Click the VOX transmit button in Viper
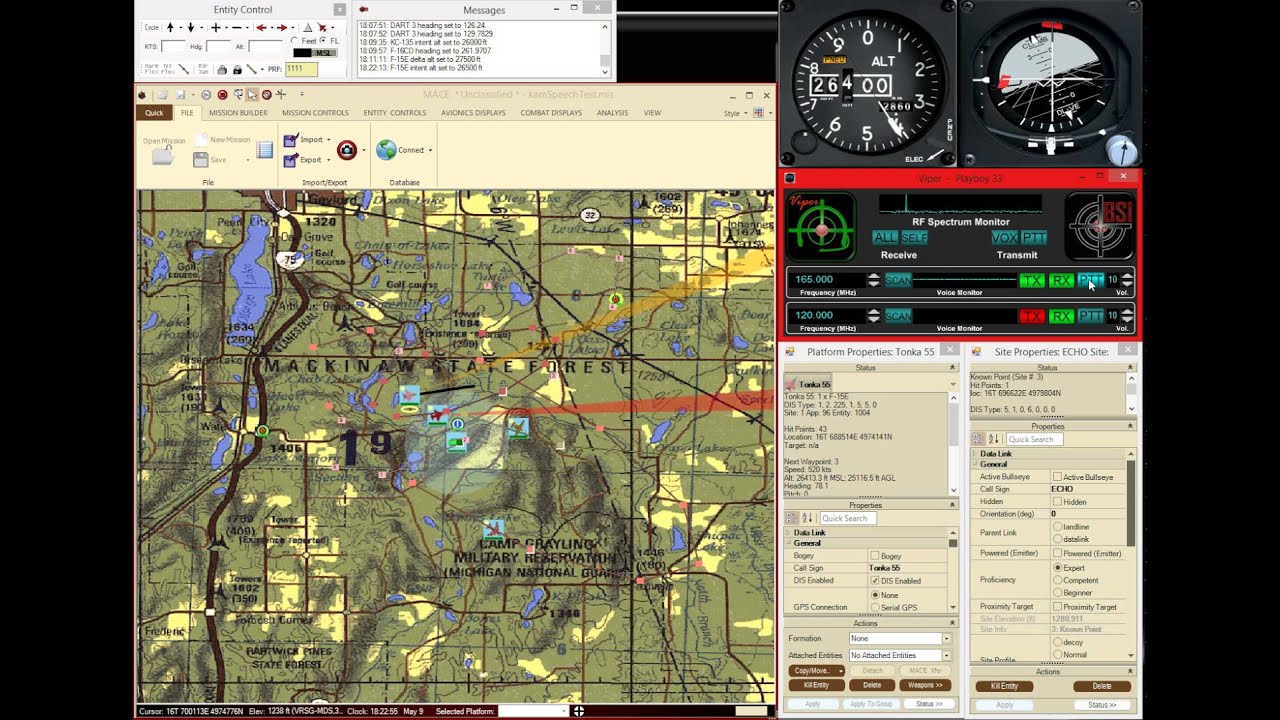This screenshot has width=1280, height=720. pyautogui.click(x=1005, y=238)
